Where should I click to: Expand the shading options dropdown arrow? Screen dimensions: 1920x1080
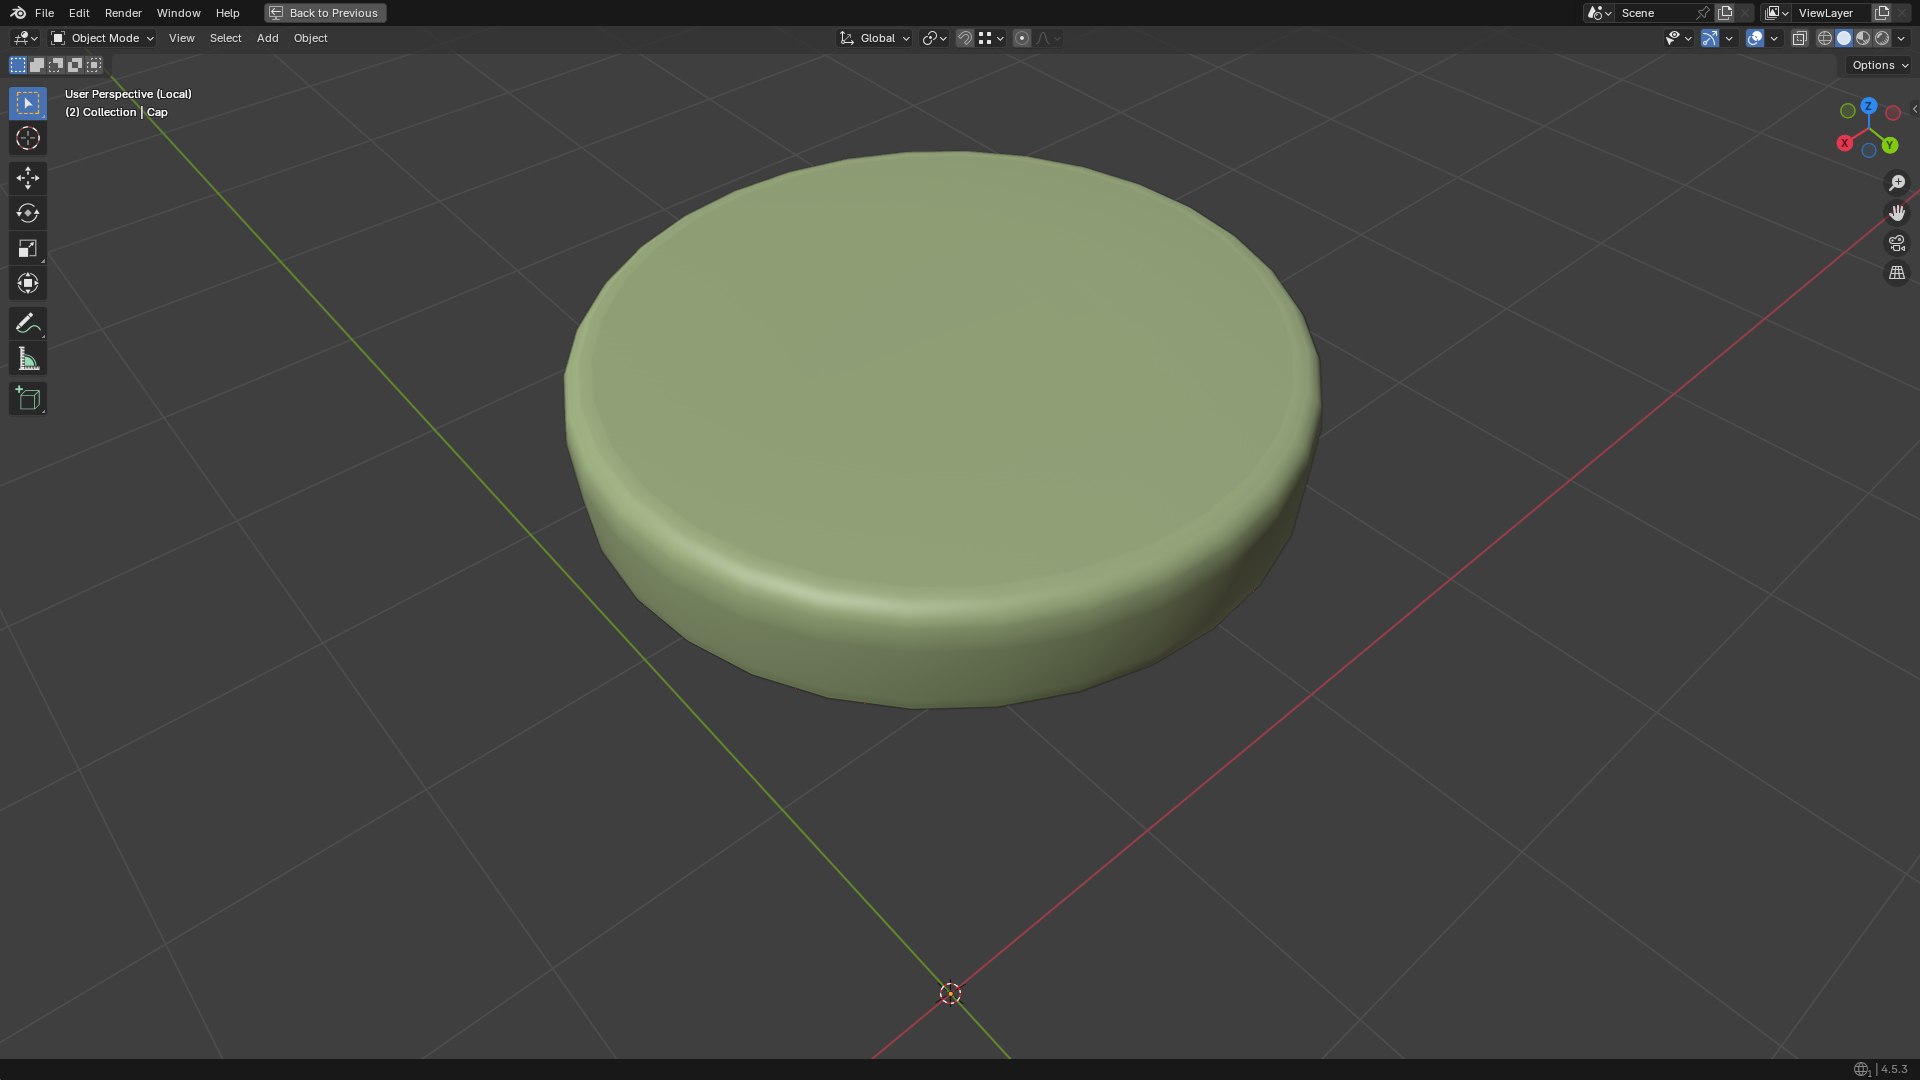1901,38
